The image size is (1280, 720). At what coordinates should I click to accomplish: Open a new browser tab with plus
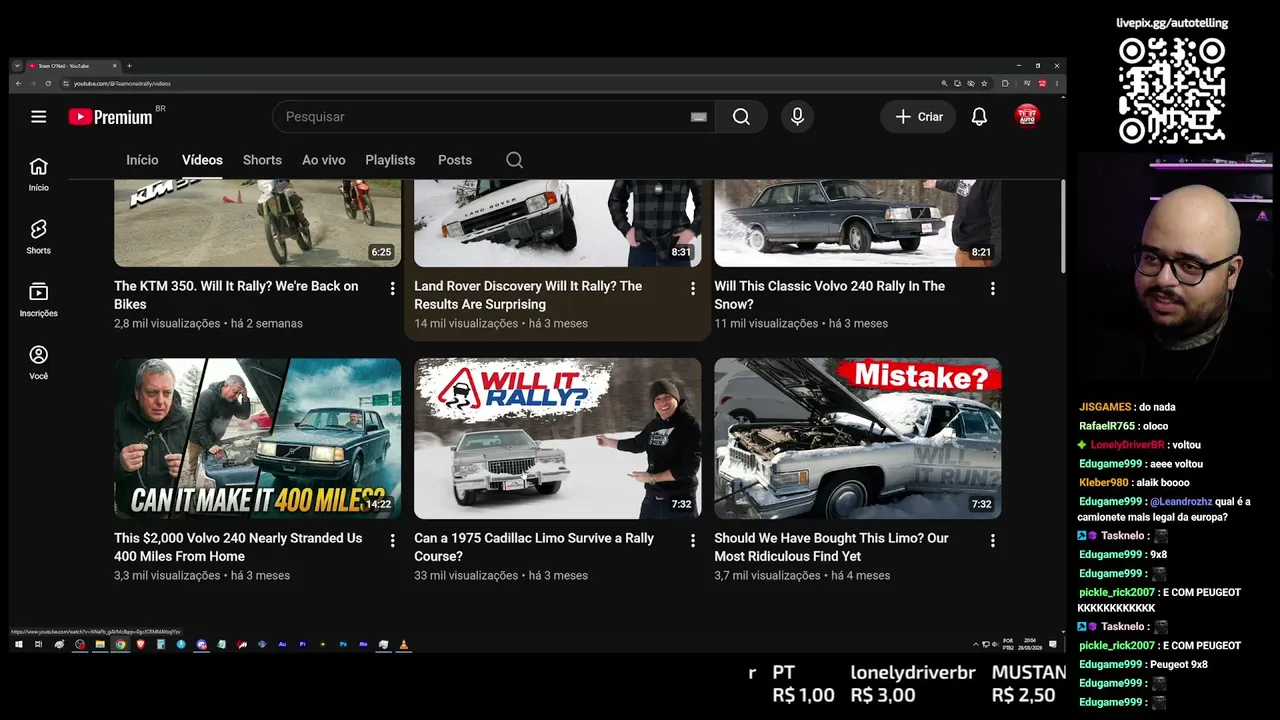click(x=129, y=66)
